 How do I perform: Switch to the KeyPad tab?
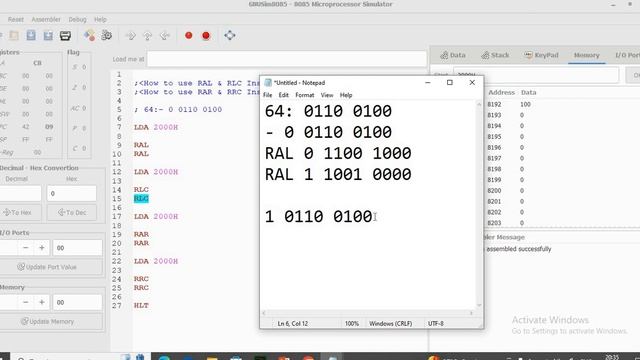541,55
